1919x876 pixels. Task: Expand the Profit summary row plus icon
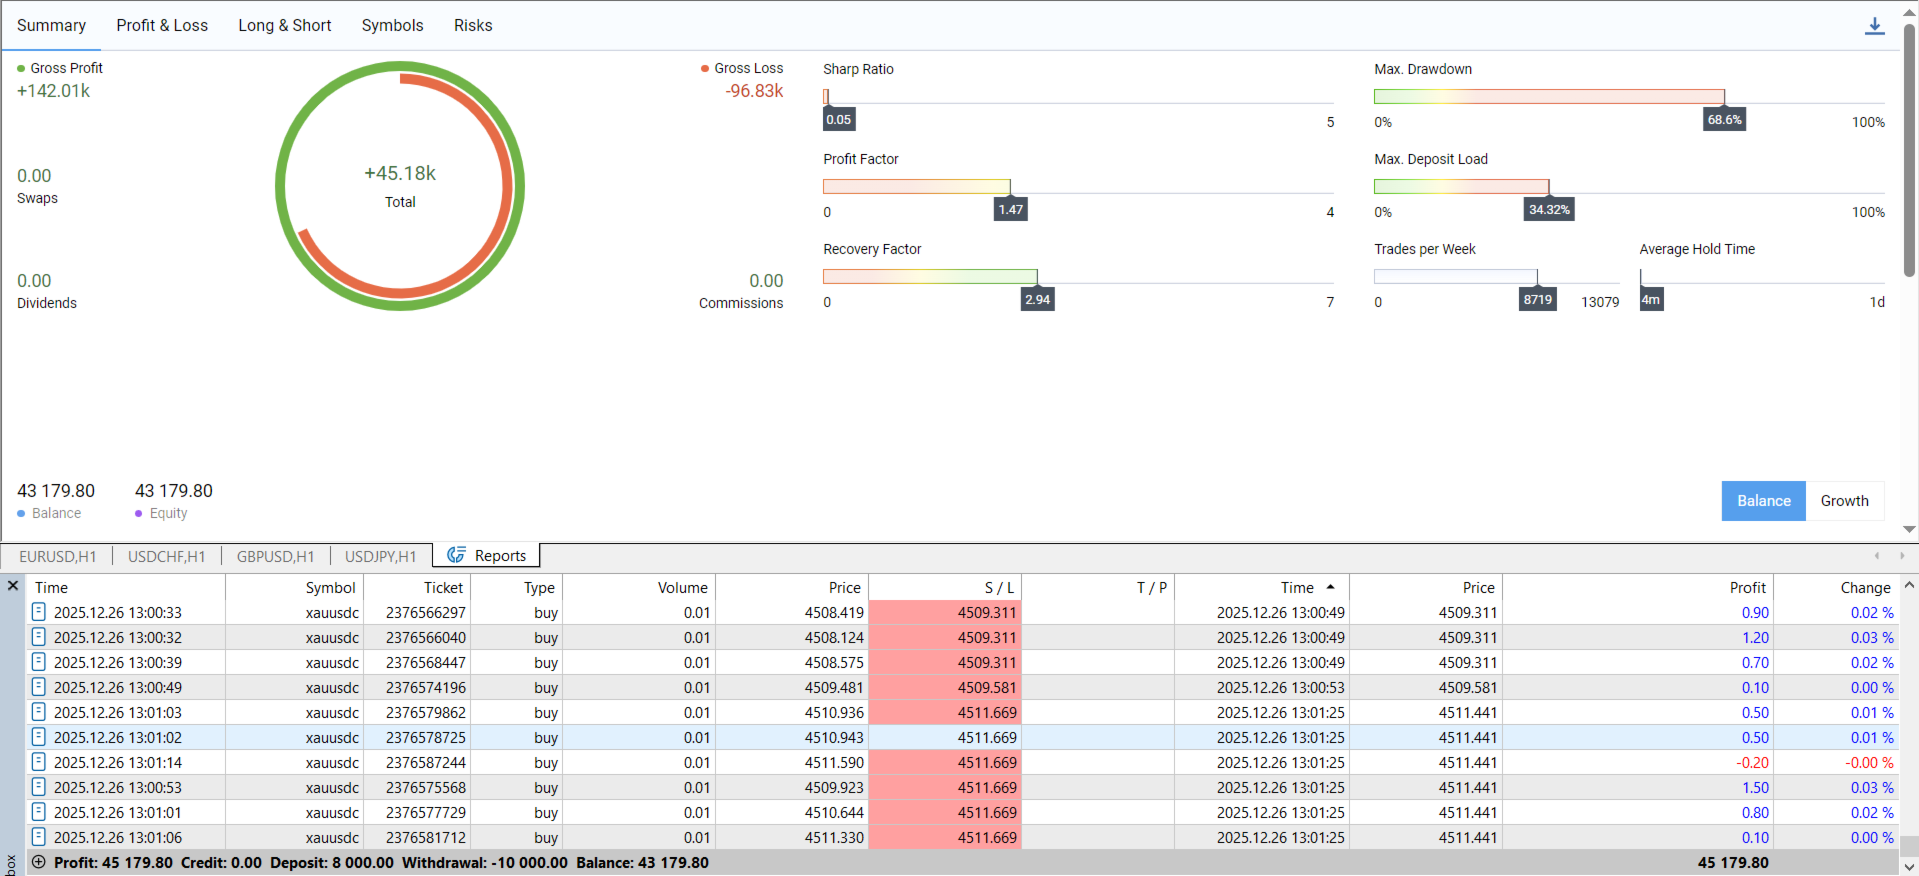click(x=39, y=861)
